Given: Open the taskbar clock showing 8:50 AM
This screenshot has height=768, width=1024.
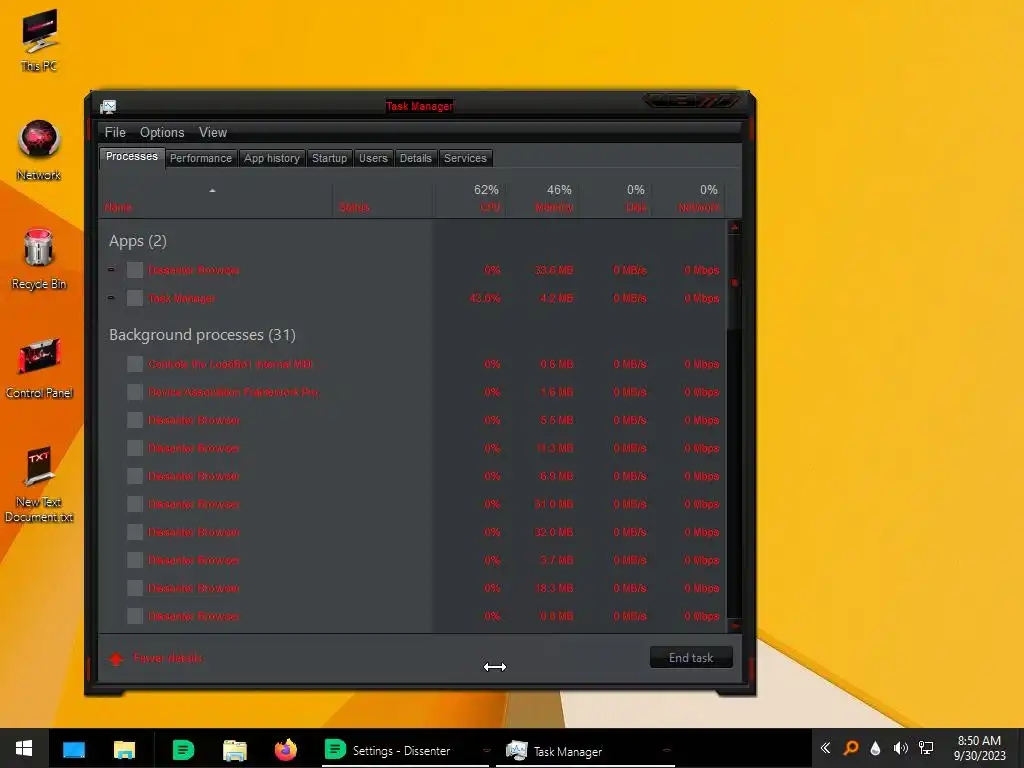Looking at the screenshot, I should (979, 748).
